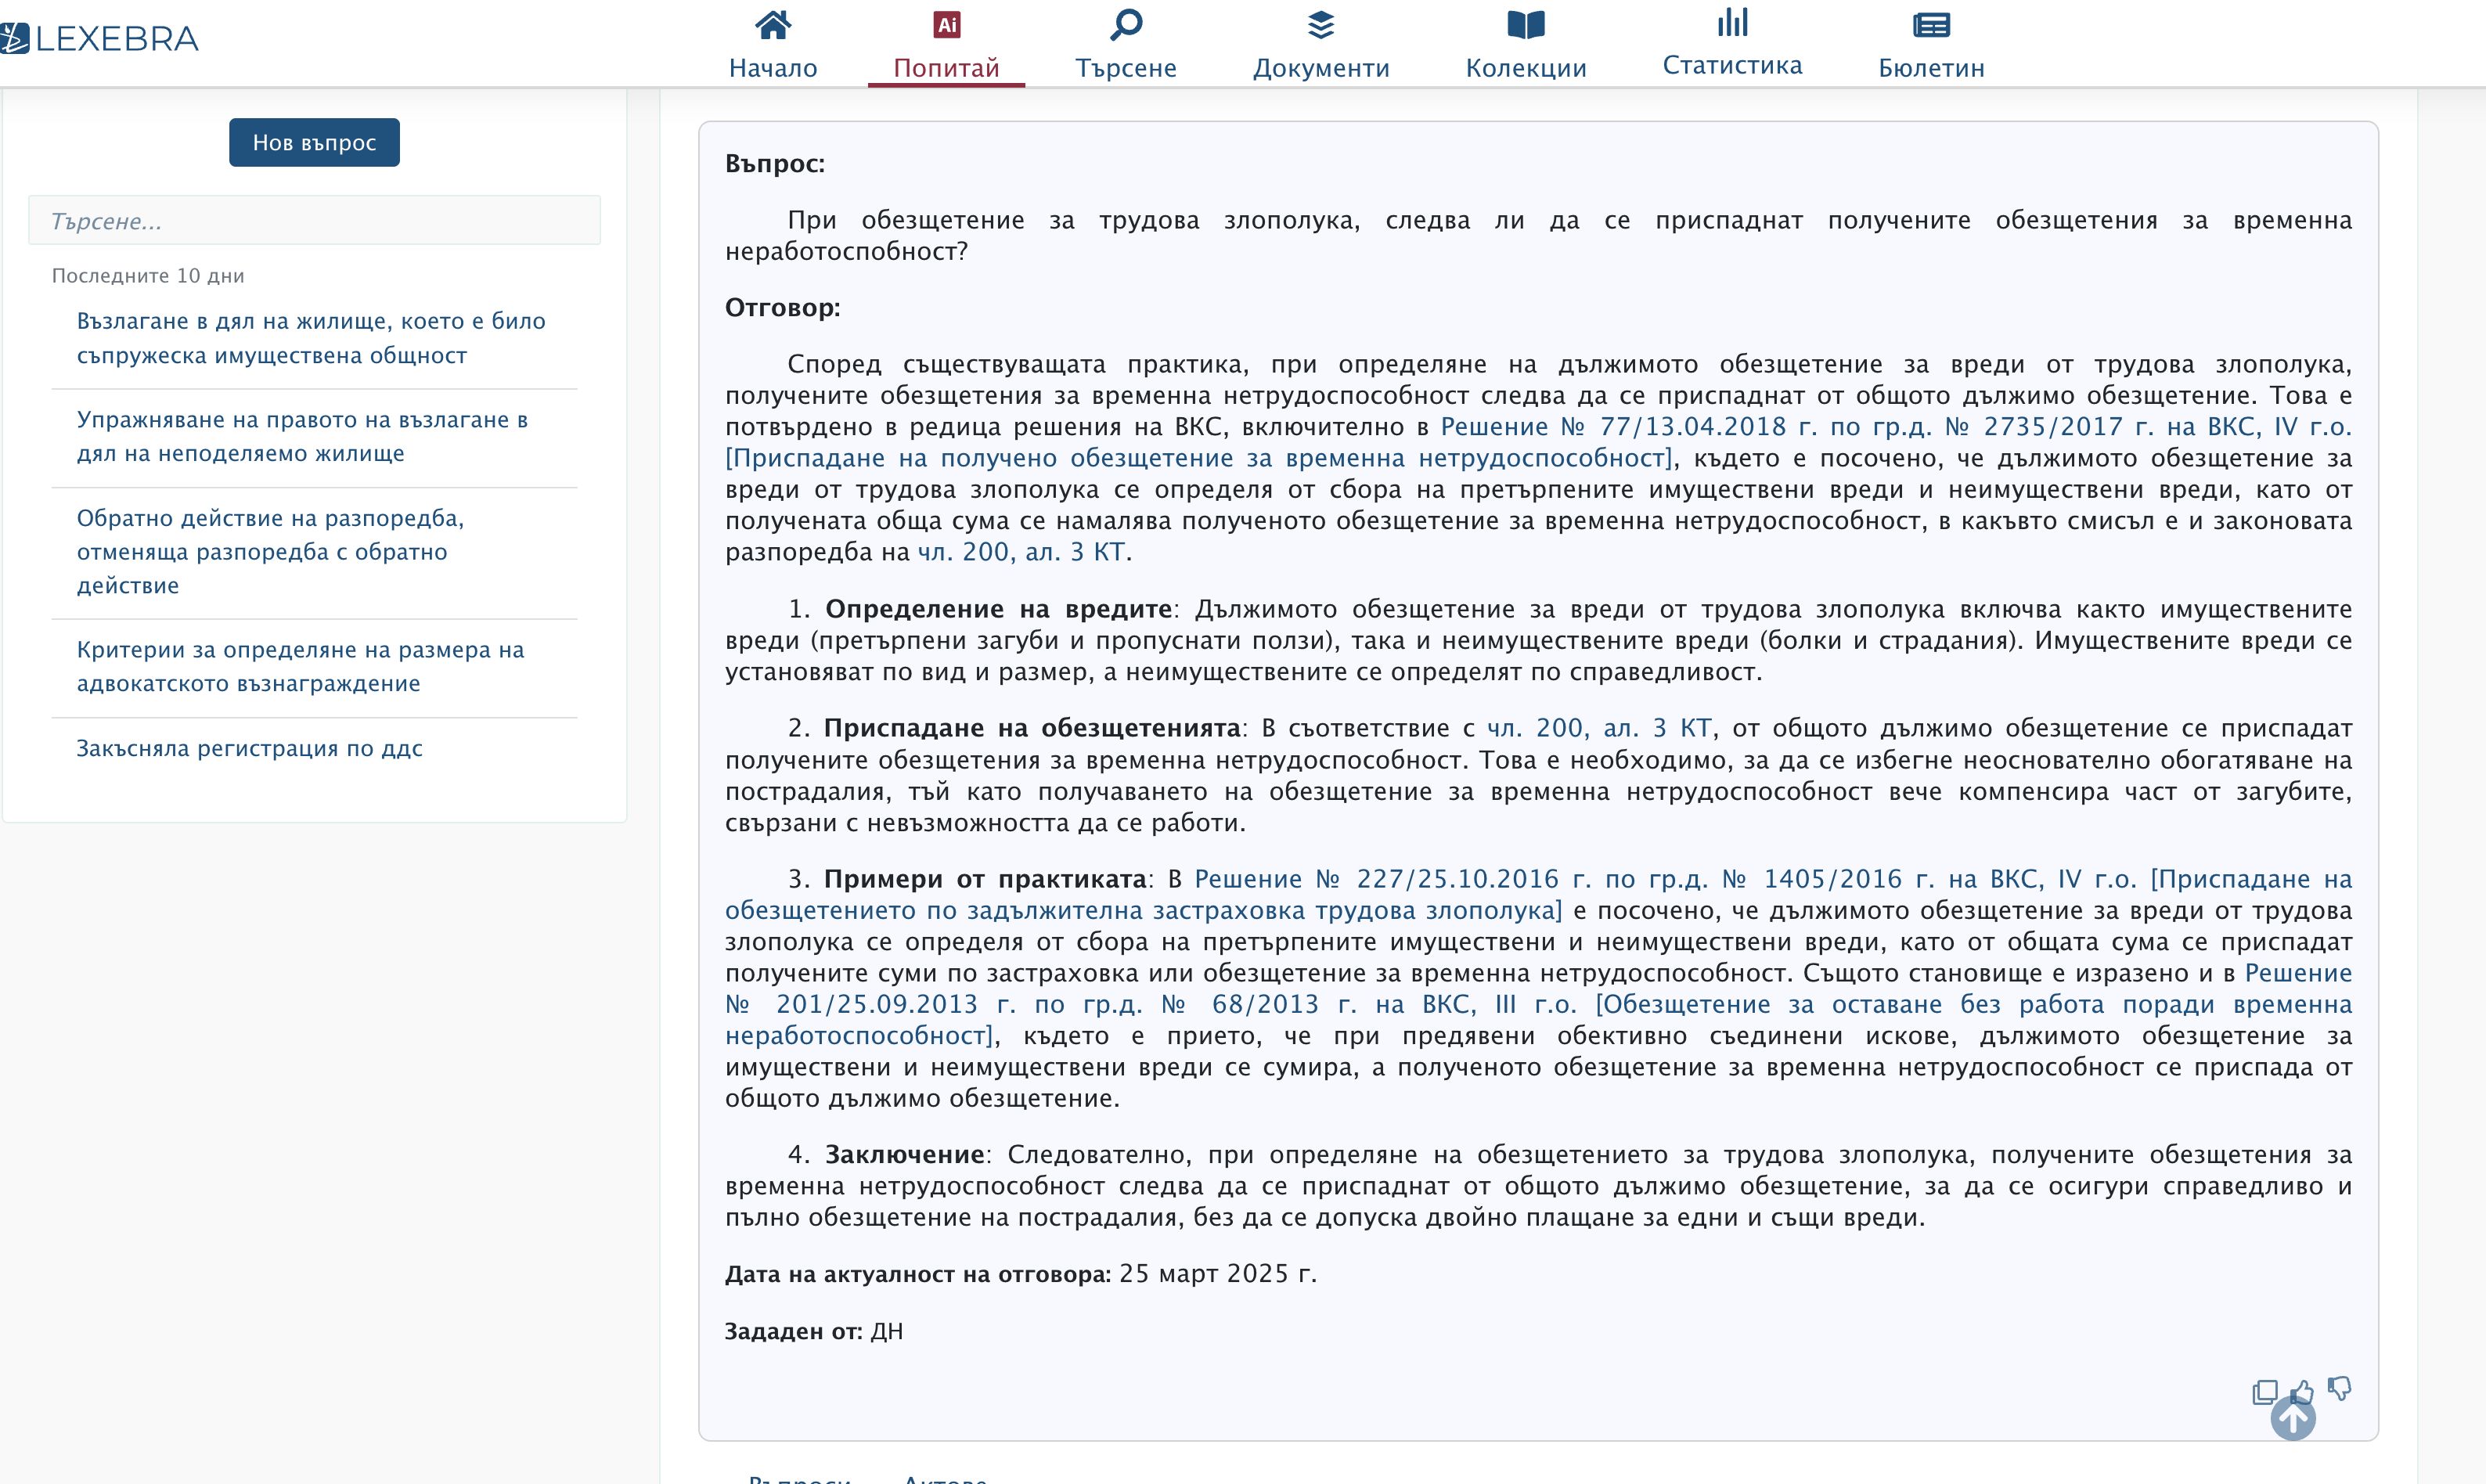Open Бюлетин via the newsletter icon

tap(1931, 25)
